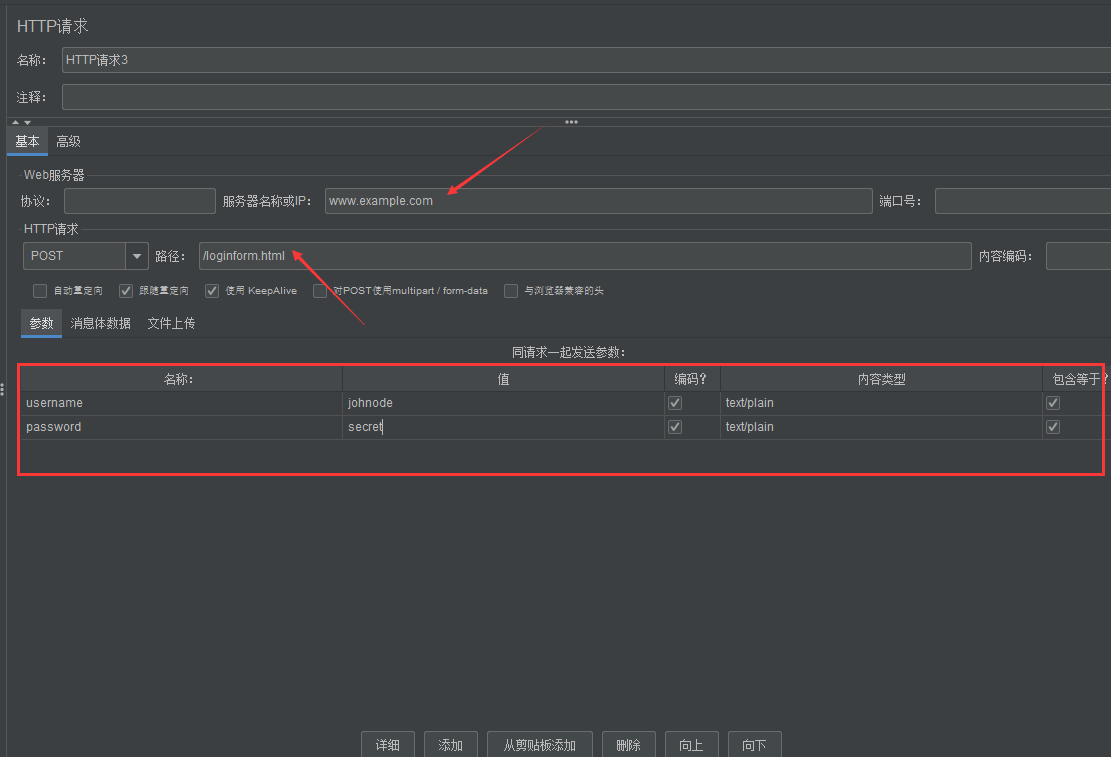Enable the 自动重定向 checkbox
This screenshot has height=757, width=1111.
pyautogui.click(x=40, y=291)
